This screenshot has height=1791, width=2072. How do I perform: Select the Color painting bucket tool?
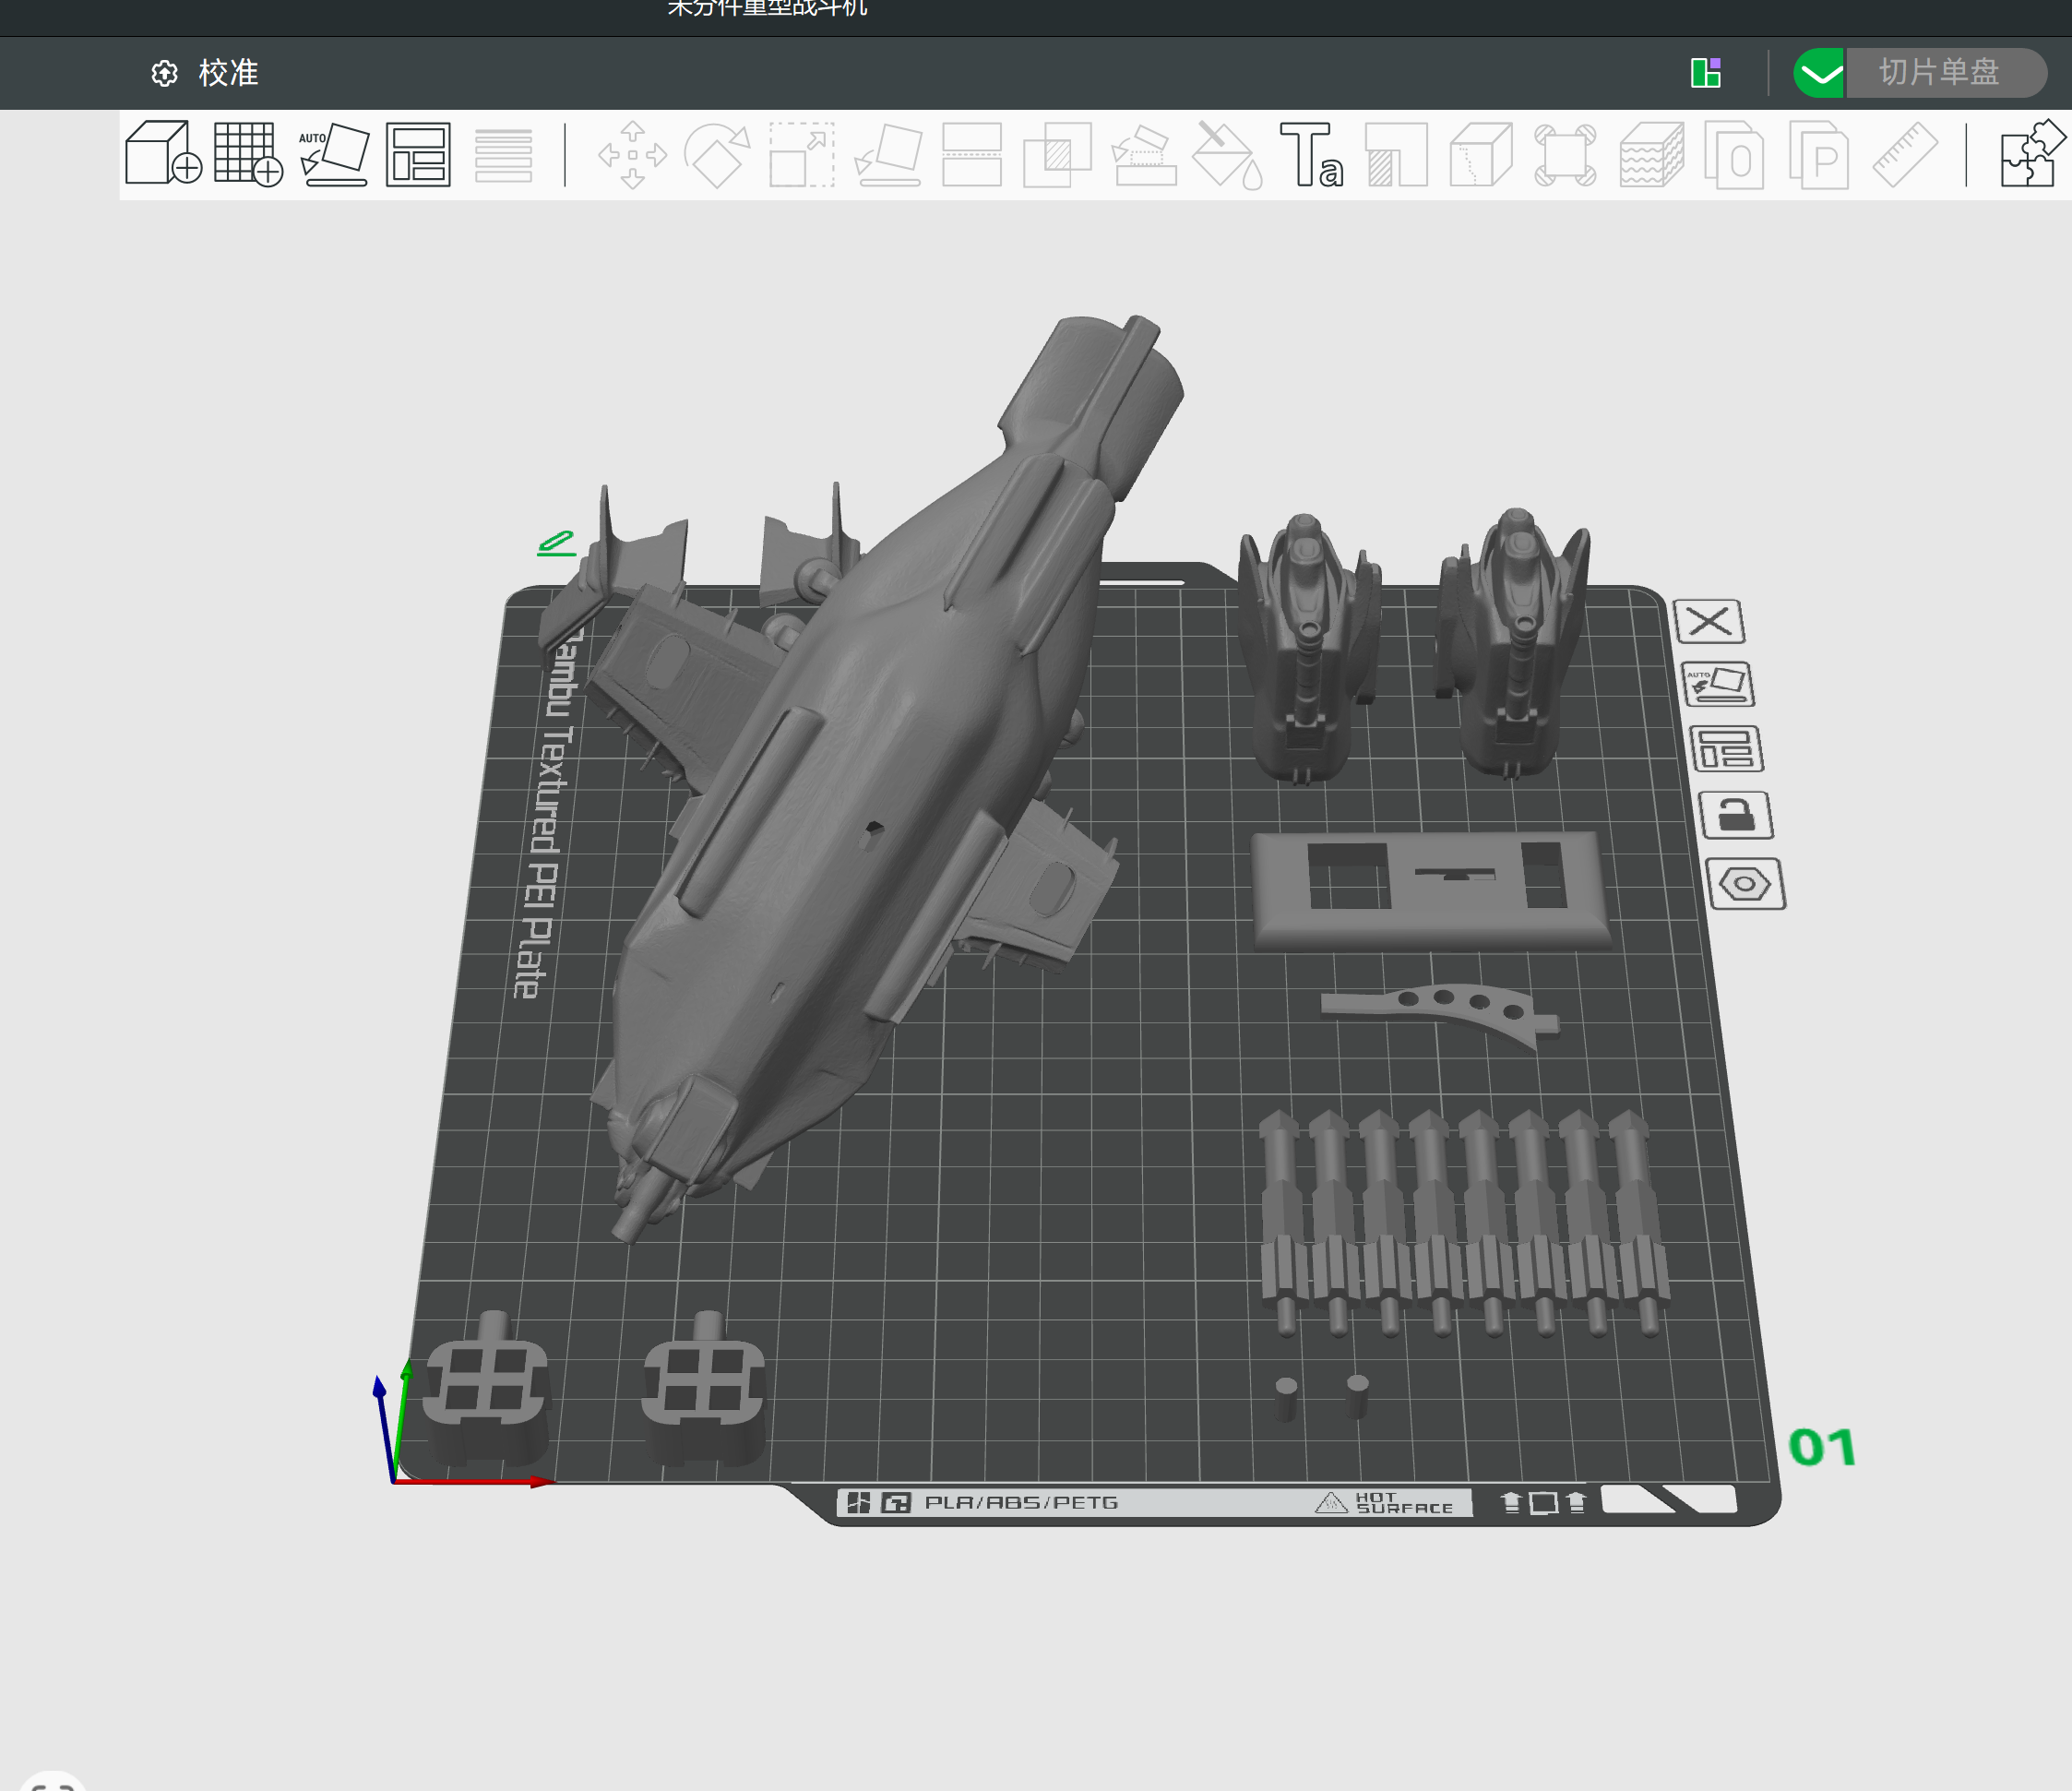[x=1228, y=155]
